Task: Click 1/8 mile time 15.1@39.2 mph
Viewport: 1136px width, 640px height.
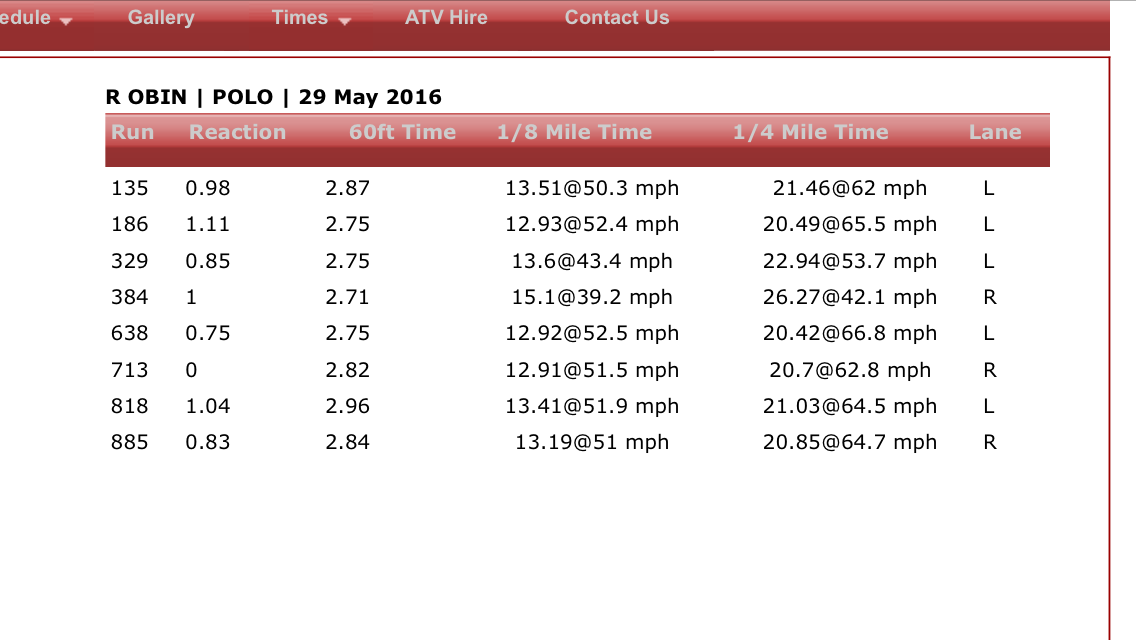Action: point(592,297)
